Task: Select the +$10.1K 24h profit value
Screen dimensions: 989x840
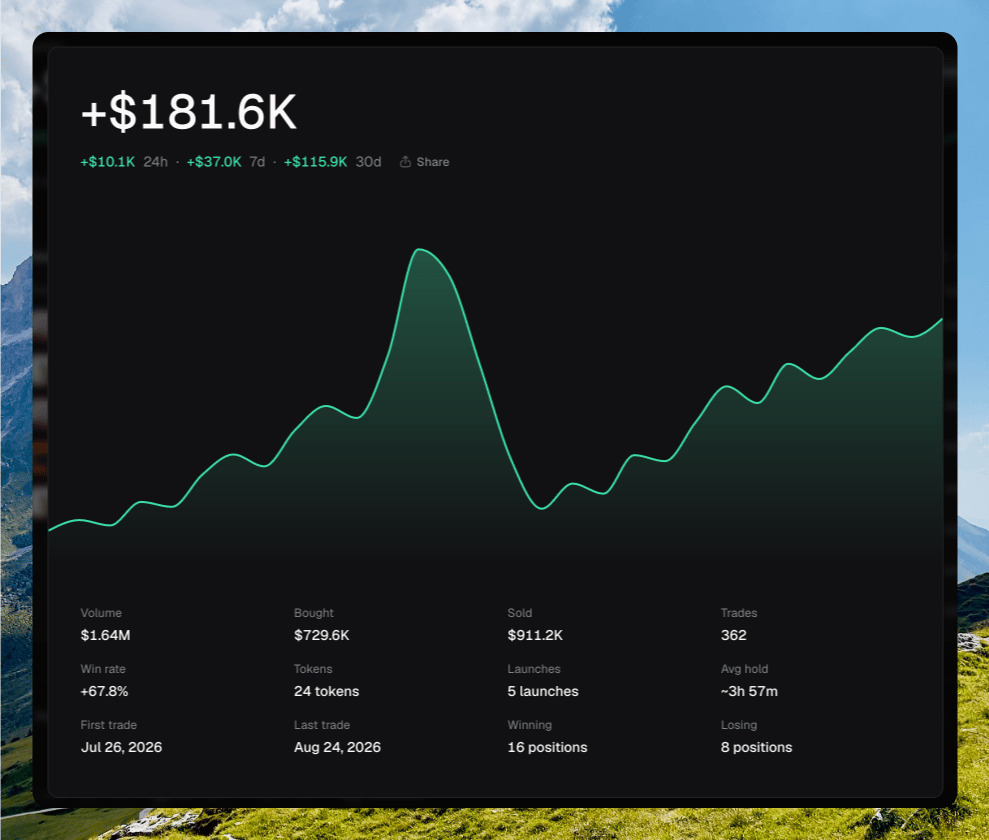Action: click(108, 162)
